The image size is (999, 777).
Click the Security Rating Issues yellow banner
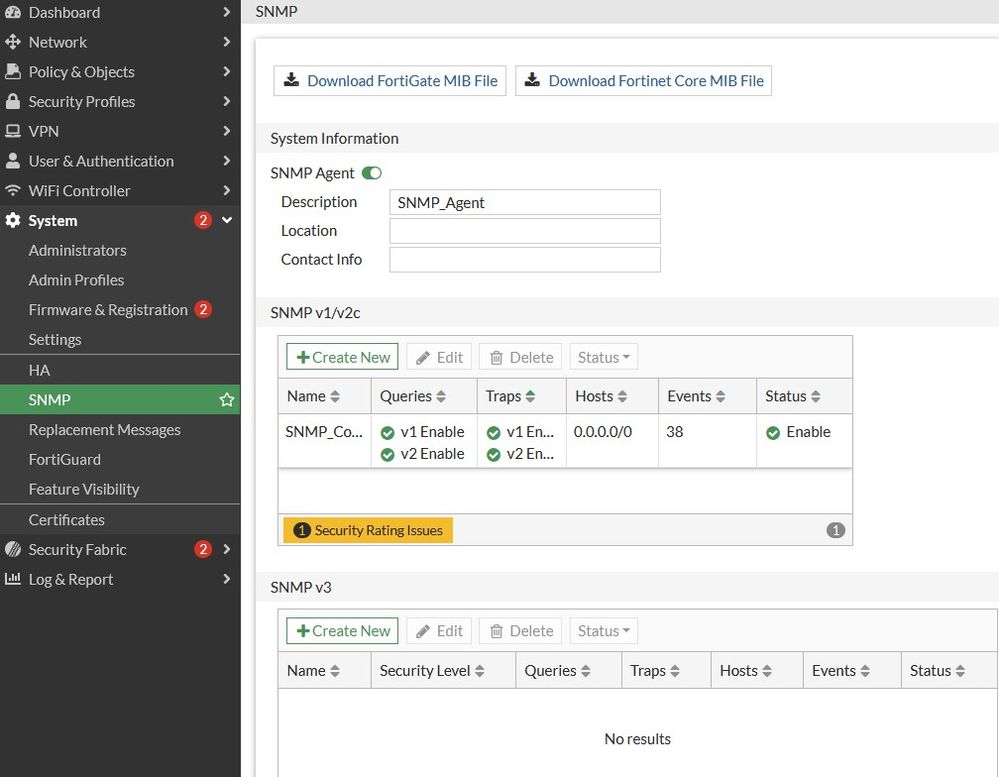[368, 530]
